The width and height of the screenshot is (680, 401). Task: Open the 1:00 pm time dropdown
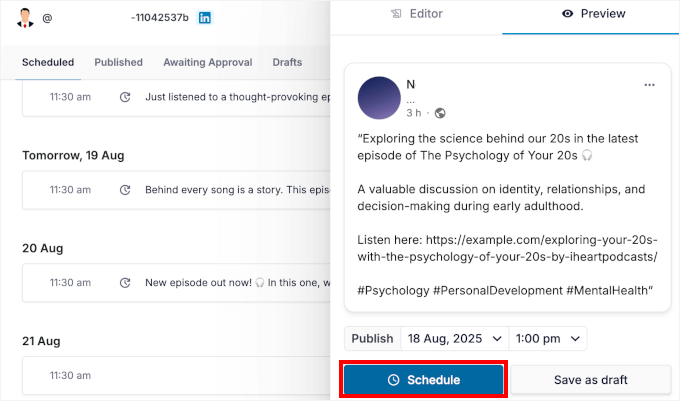(548, 339)
